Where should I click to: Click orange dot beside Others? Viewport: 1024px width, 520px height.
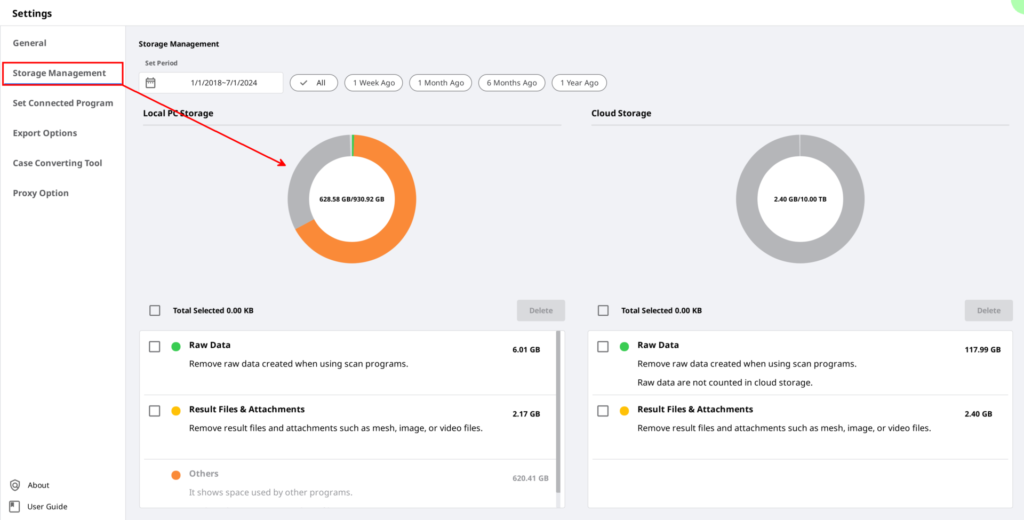[x=176, y=475]
